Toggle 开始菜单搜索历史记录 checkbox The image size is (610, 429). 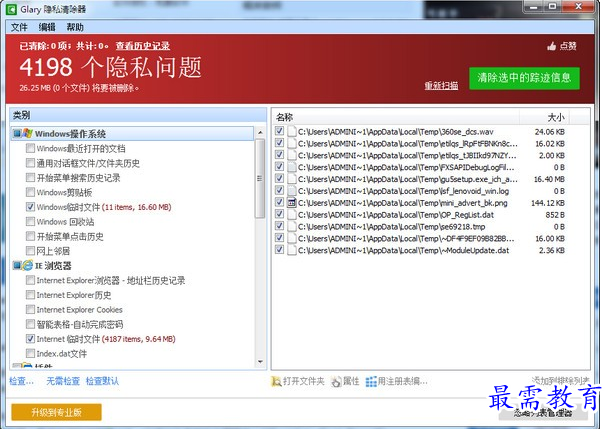[30, 177]
